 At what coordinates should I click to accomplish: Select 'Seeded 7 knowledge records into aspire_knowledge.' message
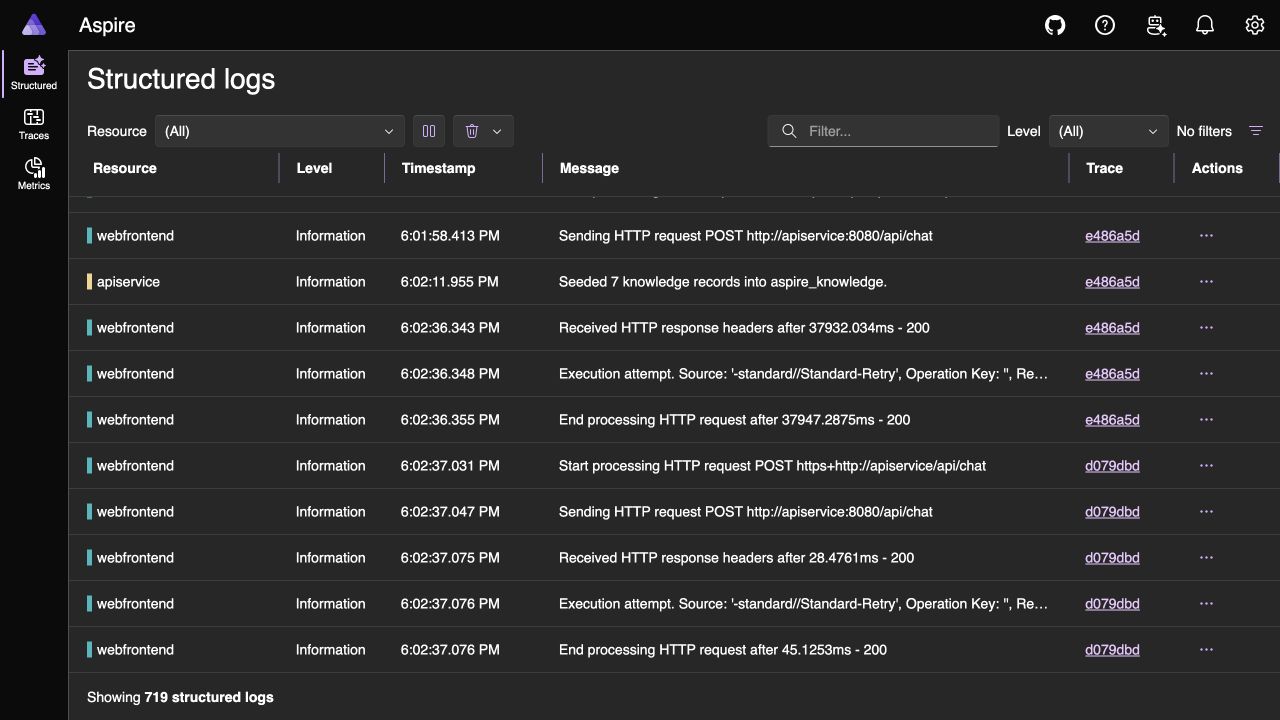coord(723,282)
